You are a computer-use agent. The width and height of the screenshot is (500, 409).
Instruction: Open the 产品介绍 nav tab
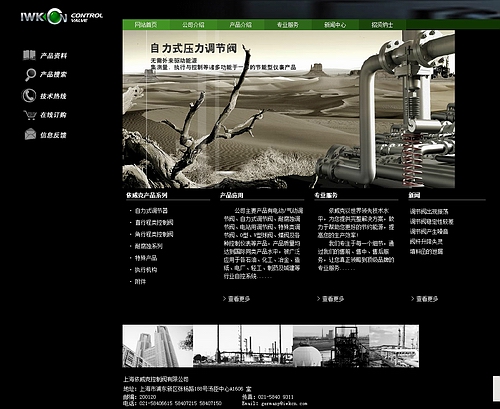pyautogui.click(x=240, y=25)
